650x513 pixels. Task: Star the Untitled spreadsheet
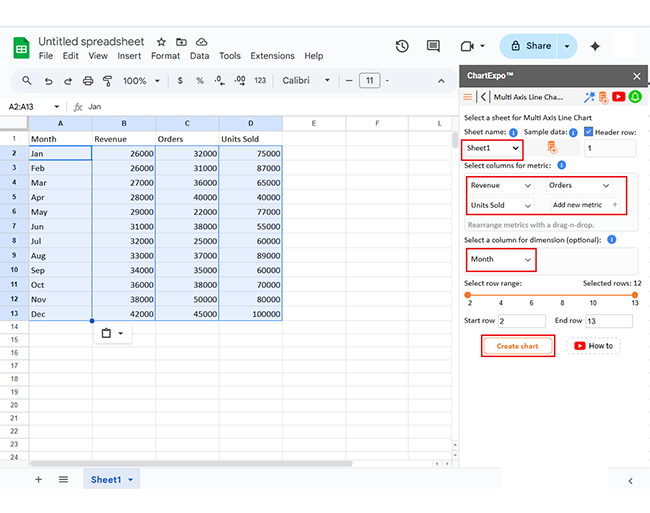click(x=161, y=42)
